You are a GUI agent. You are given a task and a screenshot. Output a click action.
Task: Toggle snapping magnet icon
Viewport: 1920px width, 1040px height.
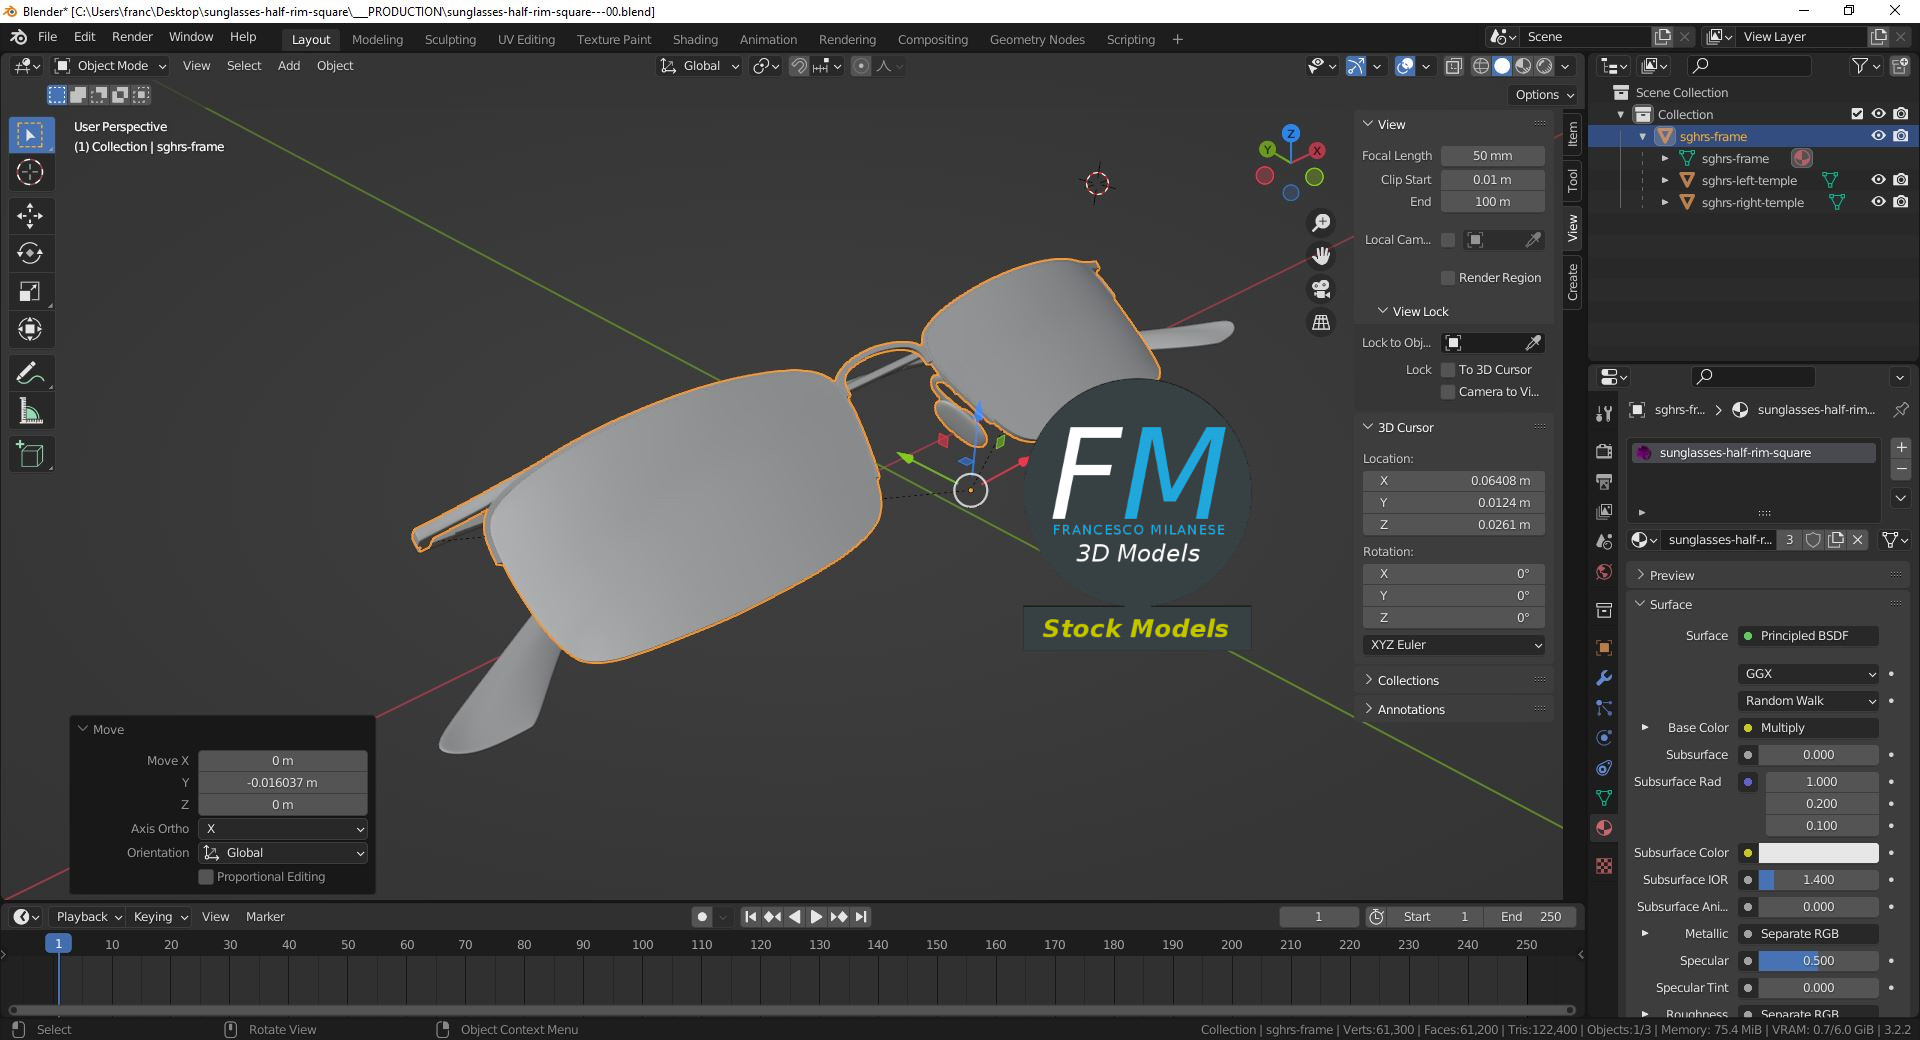(799, 66)
